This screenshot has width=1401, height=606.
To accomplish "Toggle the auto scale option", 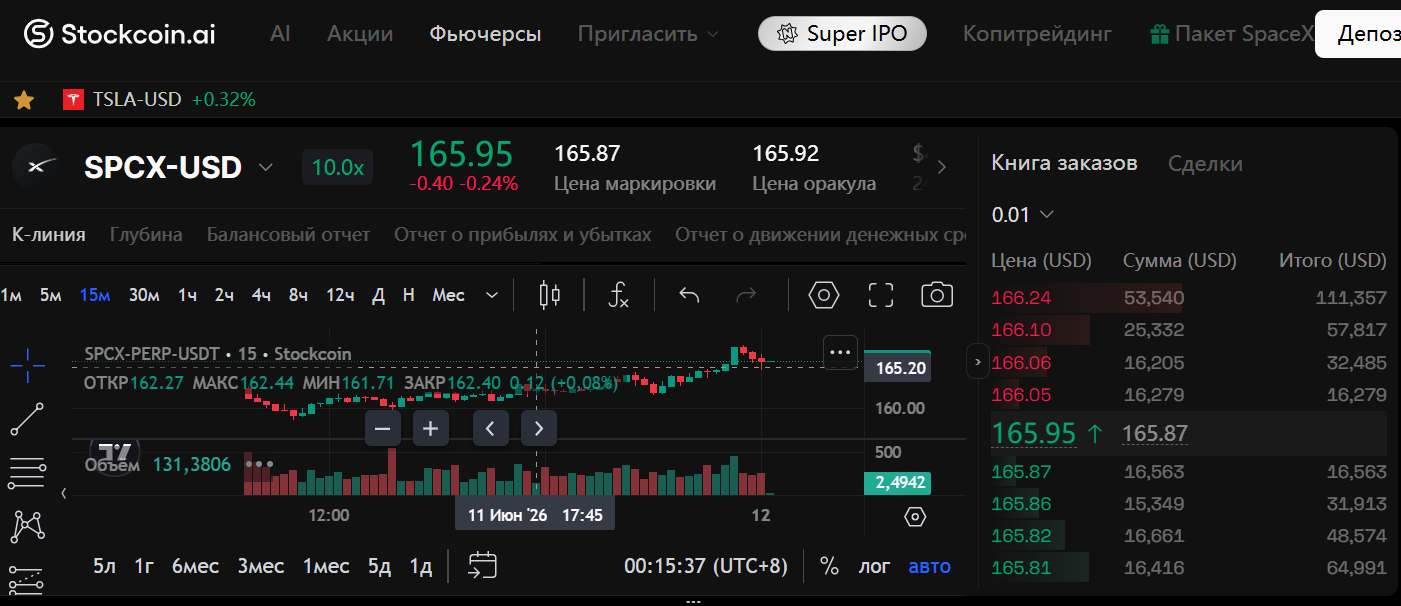I will pyautogui.click(x=929, y=567).
